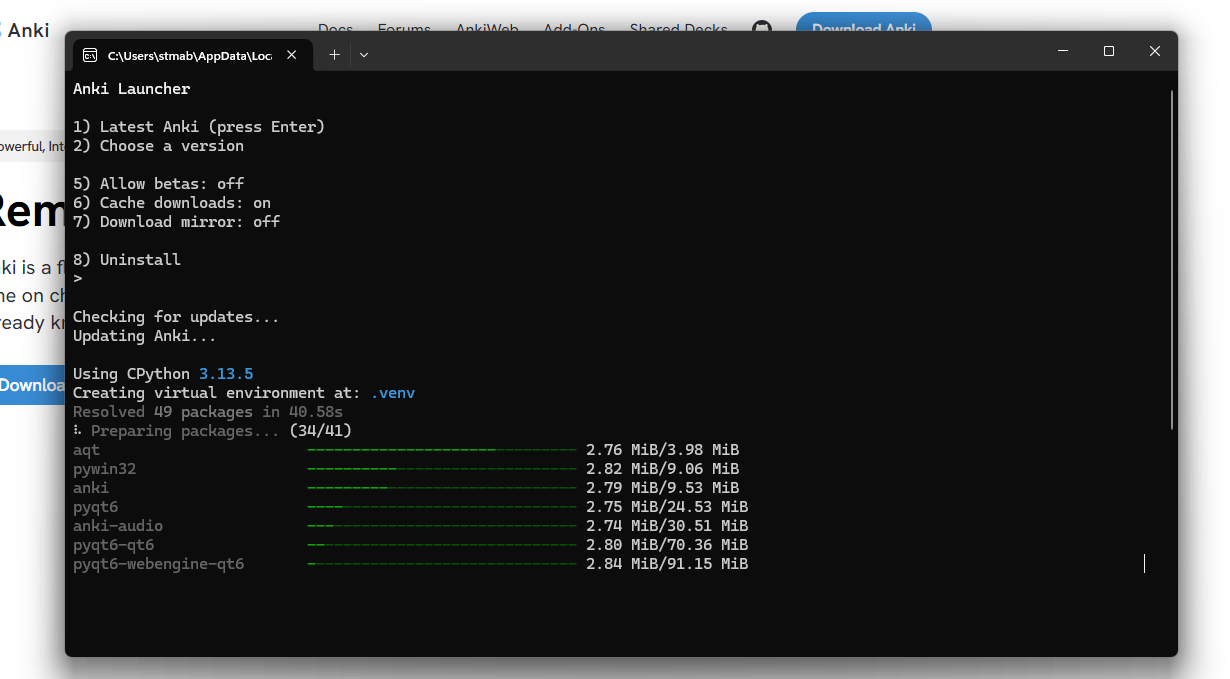This screenshot has height=679, width=1230.
Task: Close the C:\Users\stmab terminal tab
Action: 292,55
